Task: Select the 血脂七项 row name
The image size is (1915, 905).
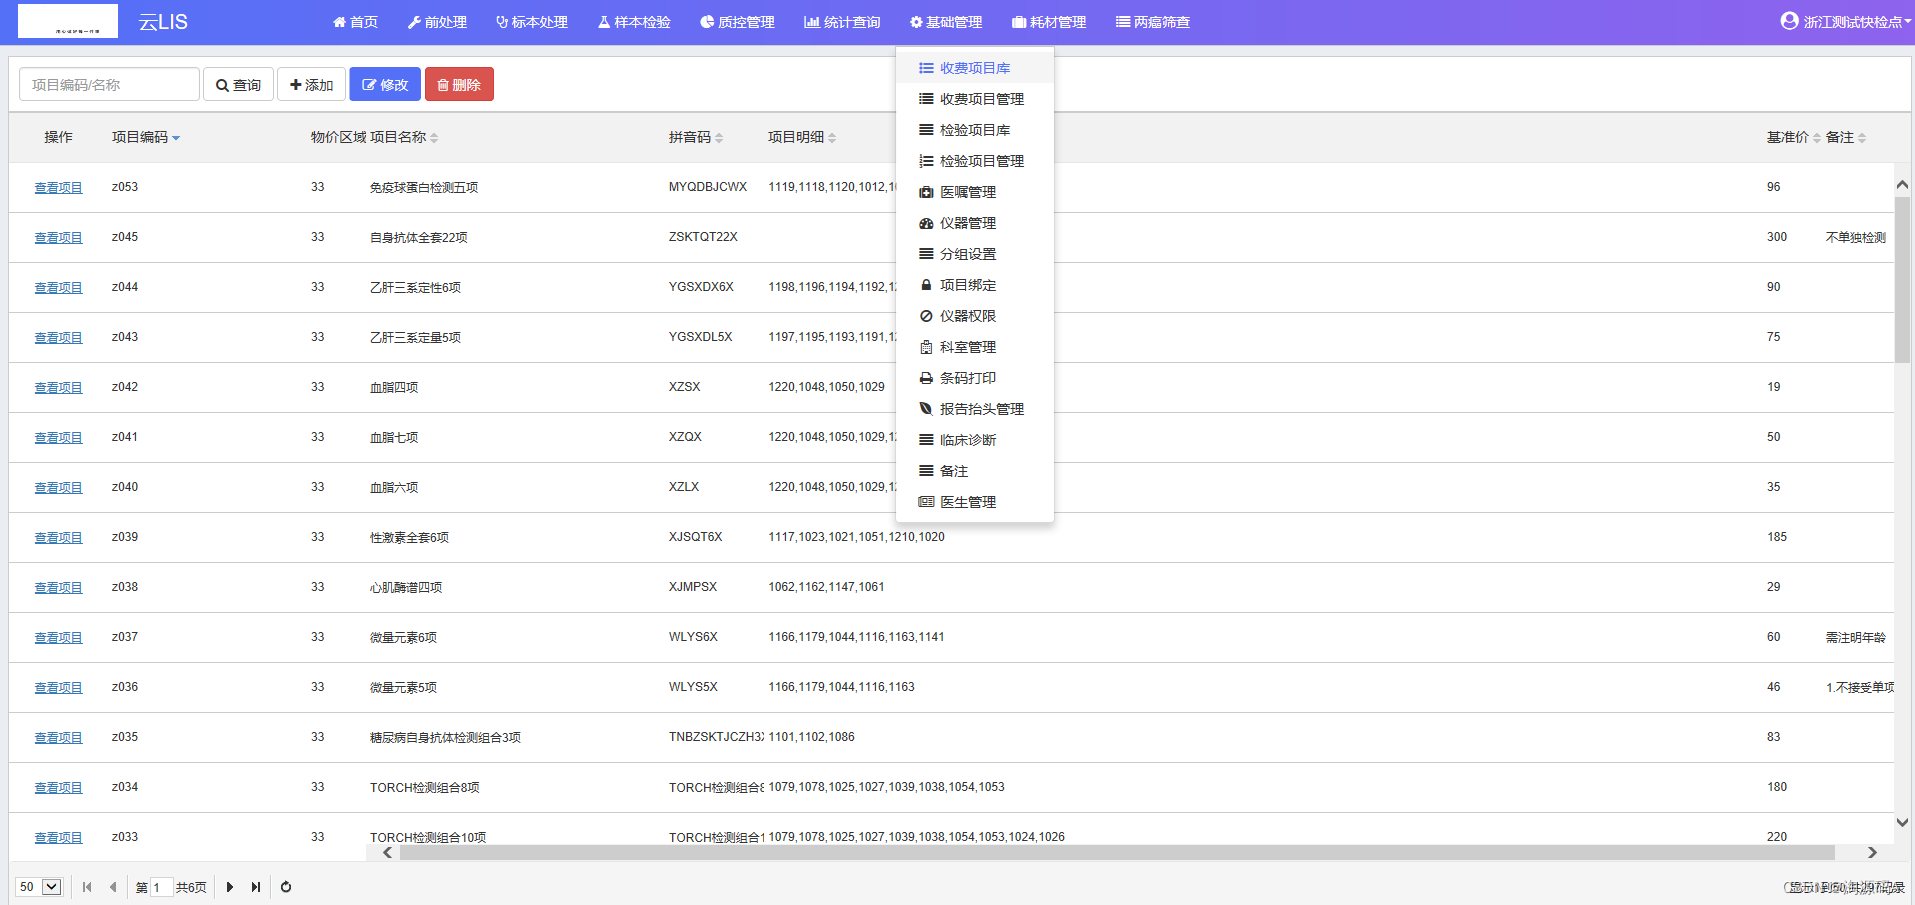Action: [x=394, y=438]
